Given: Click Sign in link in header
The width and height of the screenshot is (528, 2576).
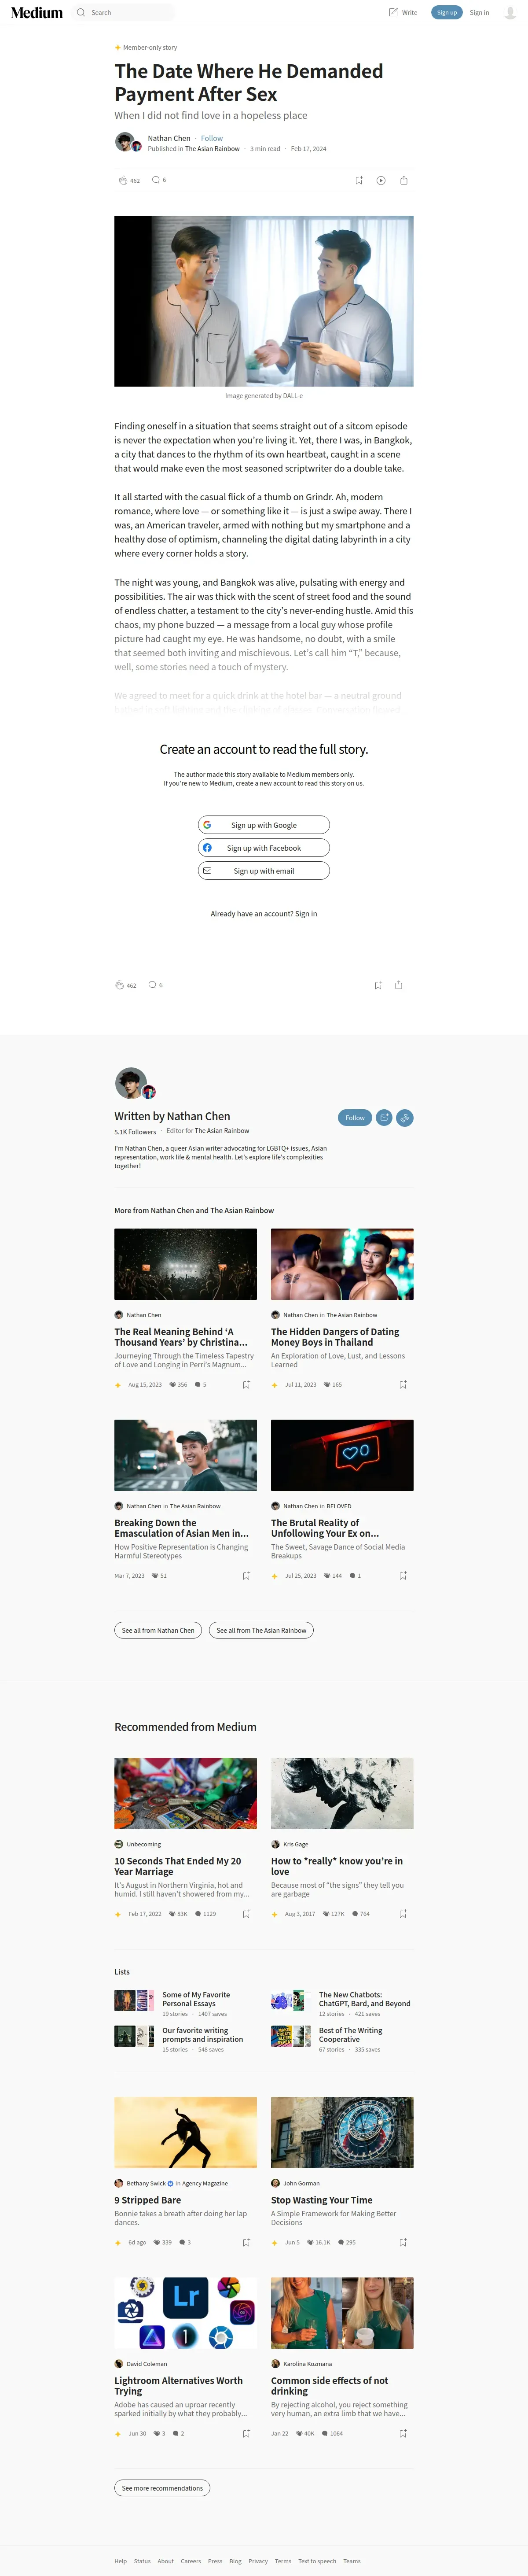Looking at the screenshot, I should 480,13.
